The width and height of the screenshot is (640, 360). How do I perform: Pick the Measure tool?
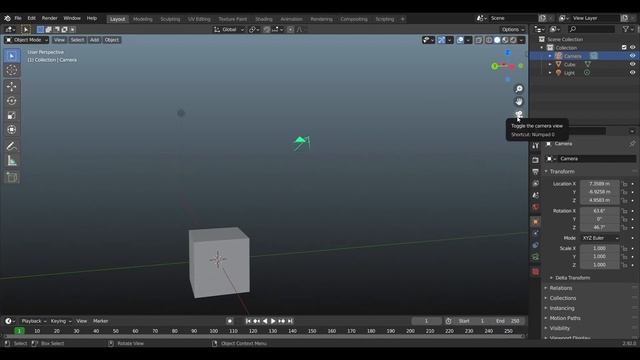click(12, 161)
